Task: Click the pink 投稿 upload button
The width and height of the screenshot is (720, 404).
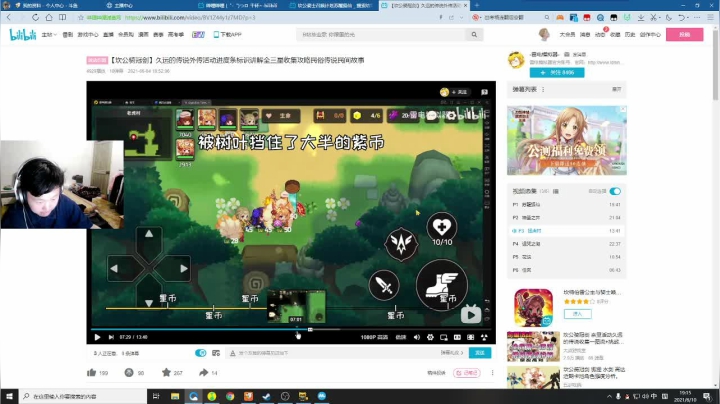Action: [684, 34]
